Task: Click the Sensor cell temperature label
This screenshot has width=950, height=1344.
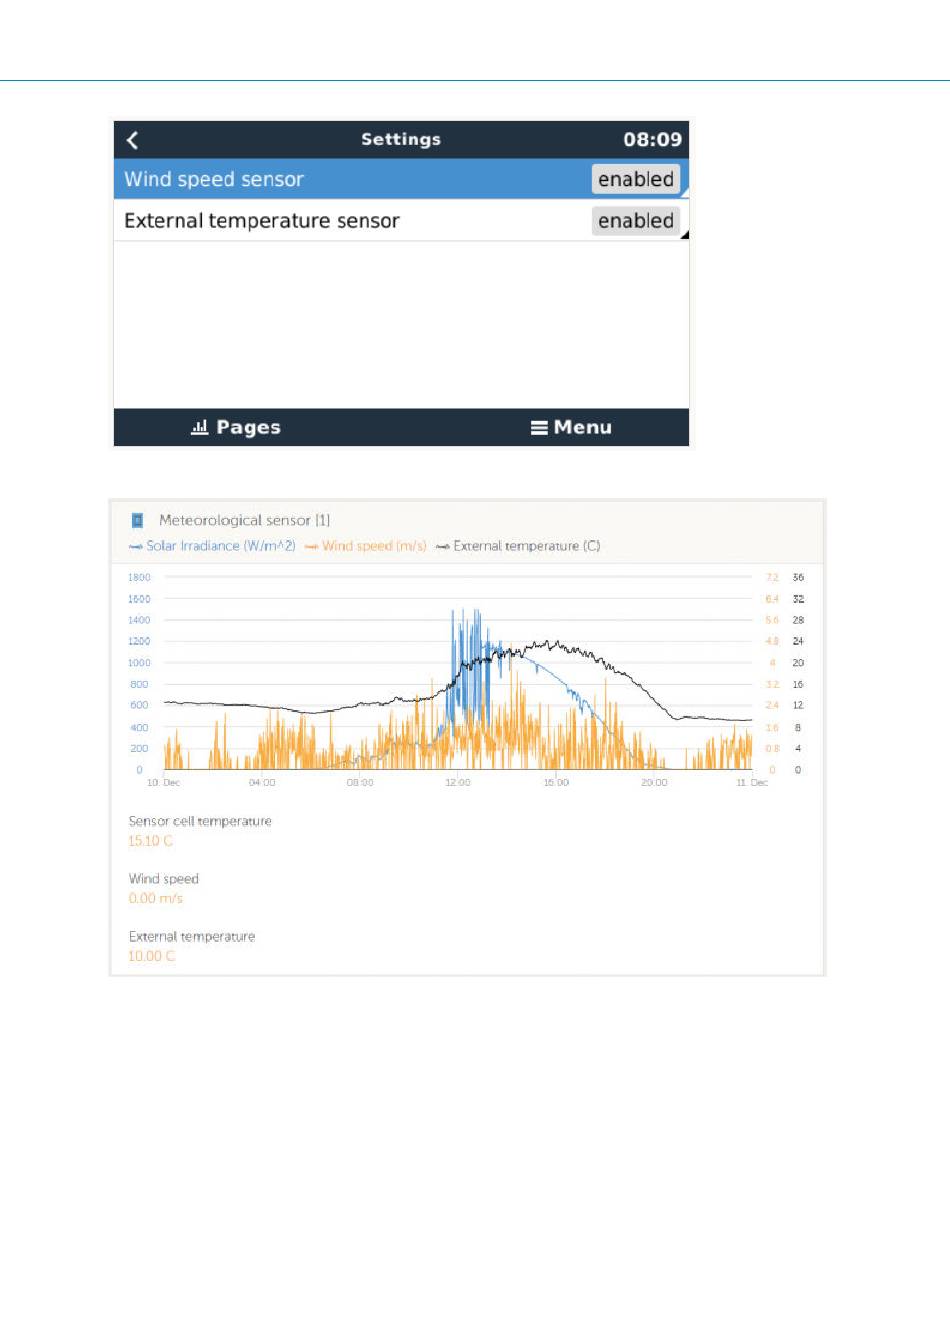Action: coord(200,821)
